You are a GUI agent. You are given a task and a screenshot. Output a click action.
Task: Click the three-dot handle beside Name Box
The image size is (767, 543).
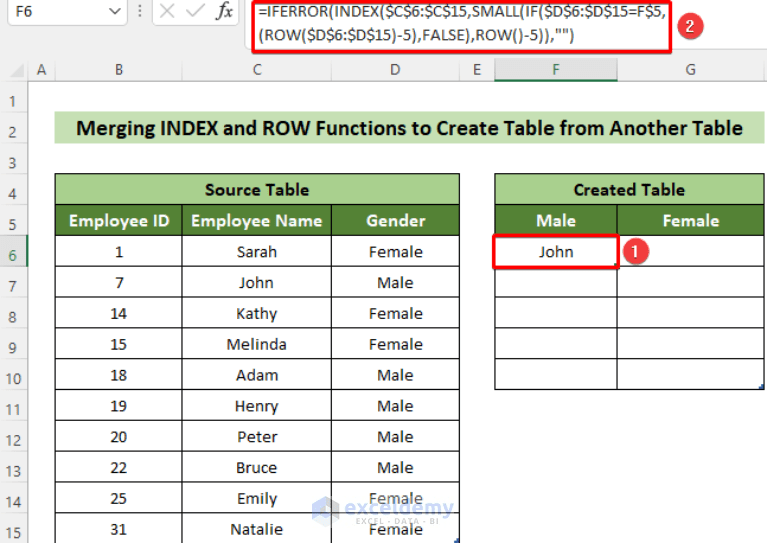pyautogui.click(x=140, y=11)
